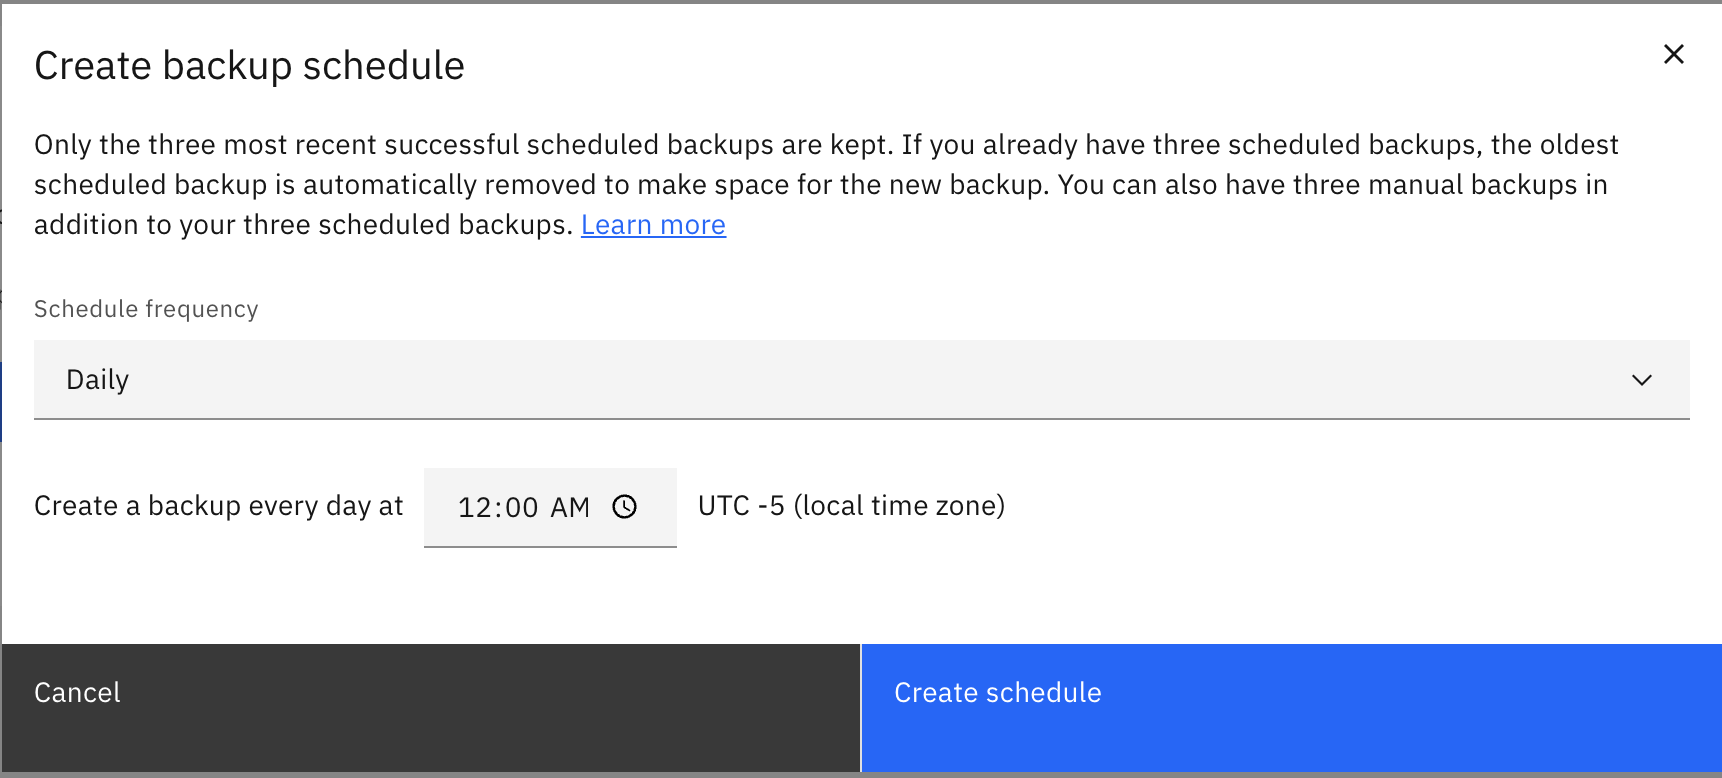The image size is (1722, 778).
Task: Click the first line of backup description text
Action: click(x=825, y=145)
